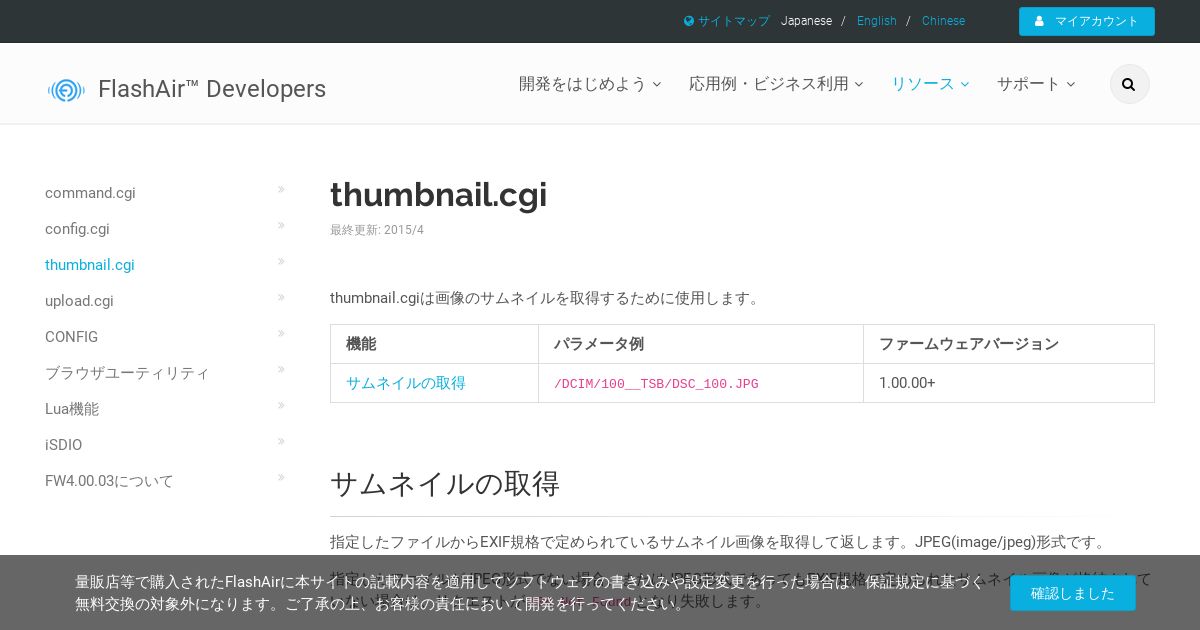
Task: Click the 最終更新: 2015/4 date text
Action: pyautogui.click(x=377, y=230)
